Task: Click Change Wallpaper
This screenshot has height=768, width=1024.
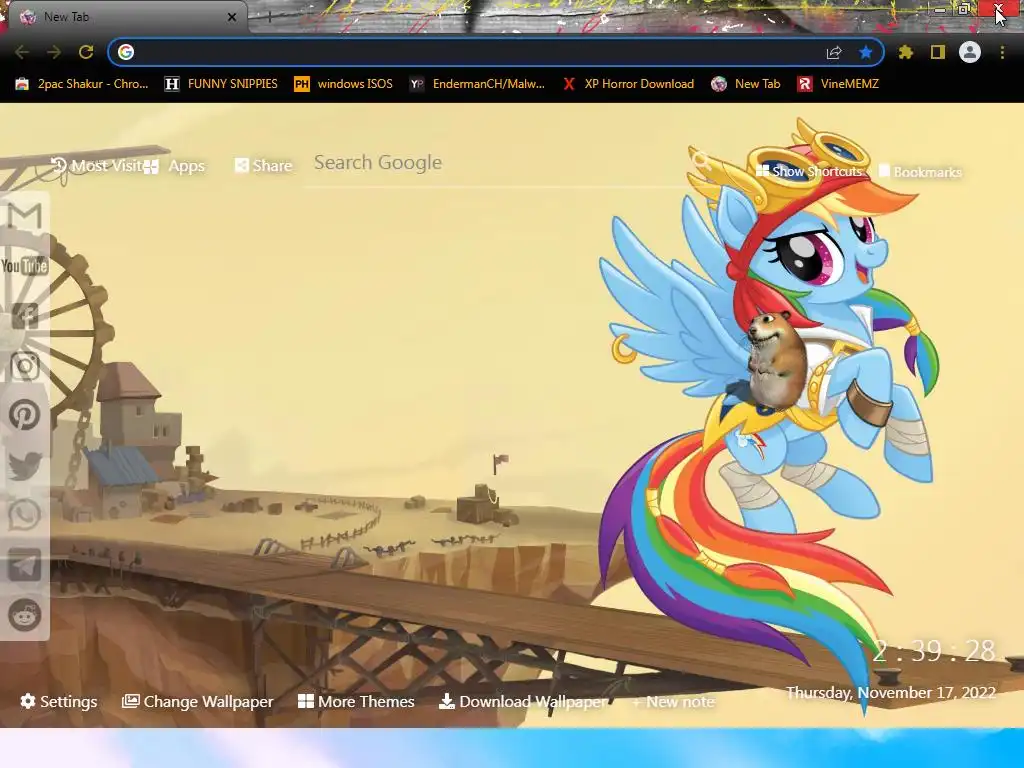Action: (197, 701)
